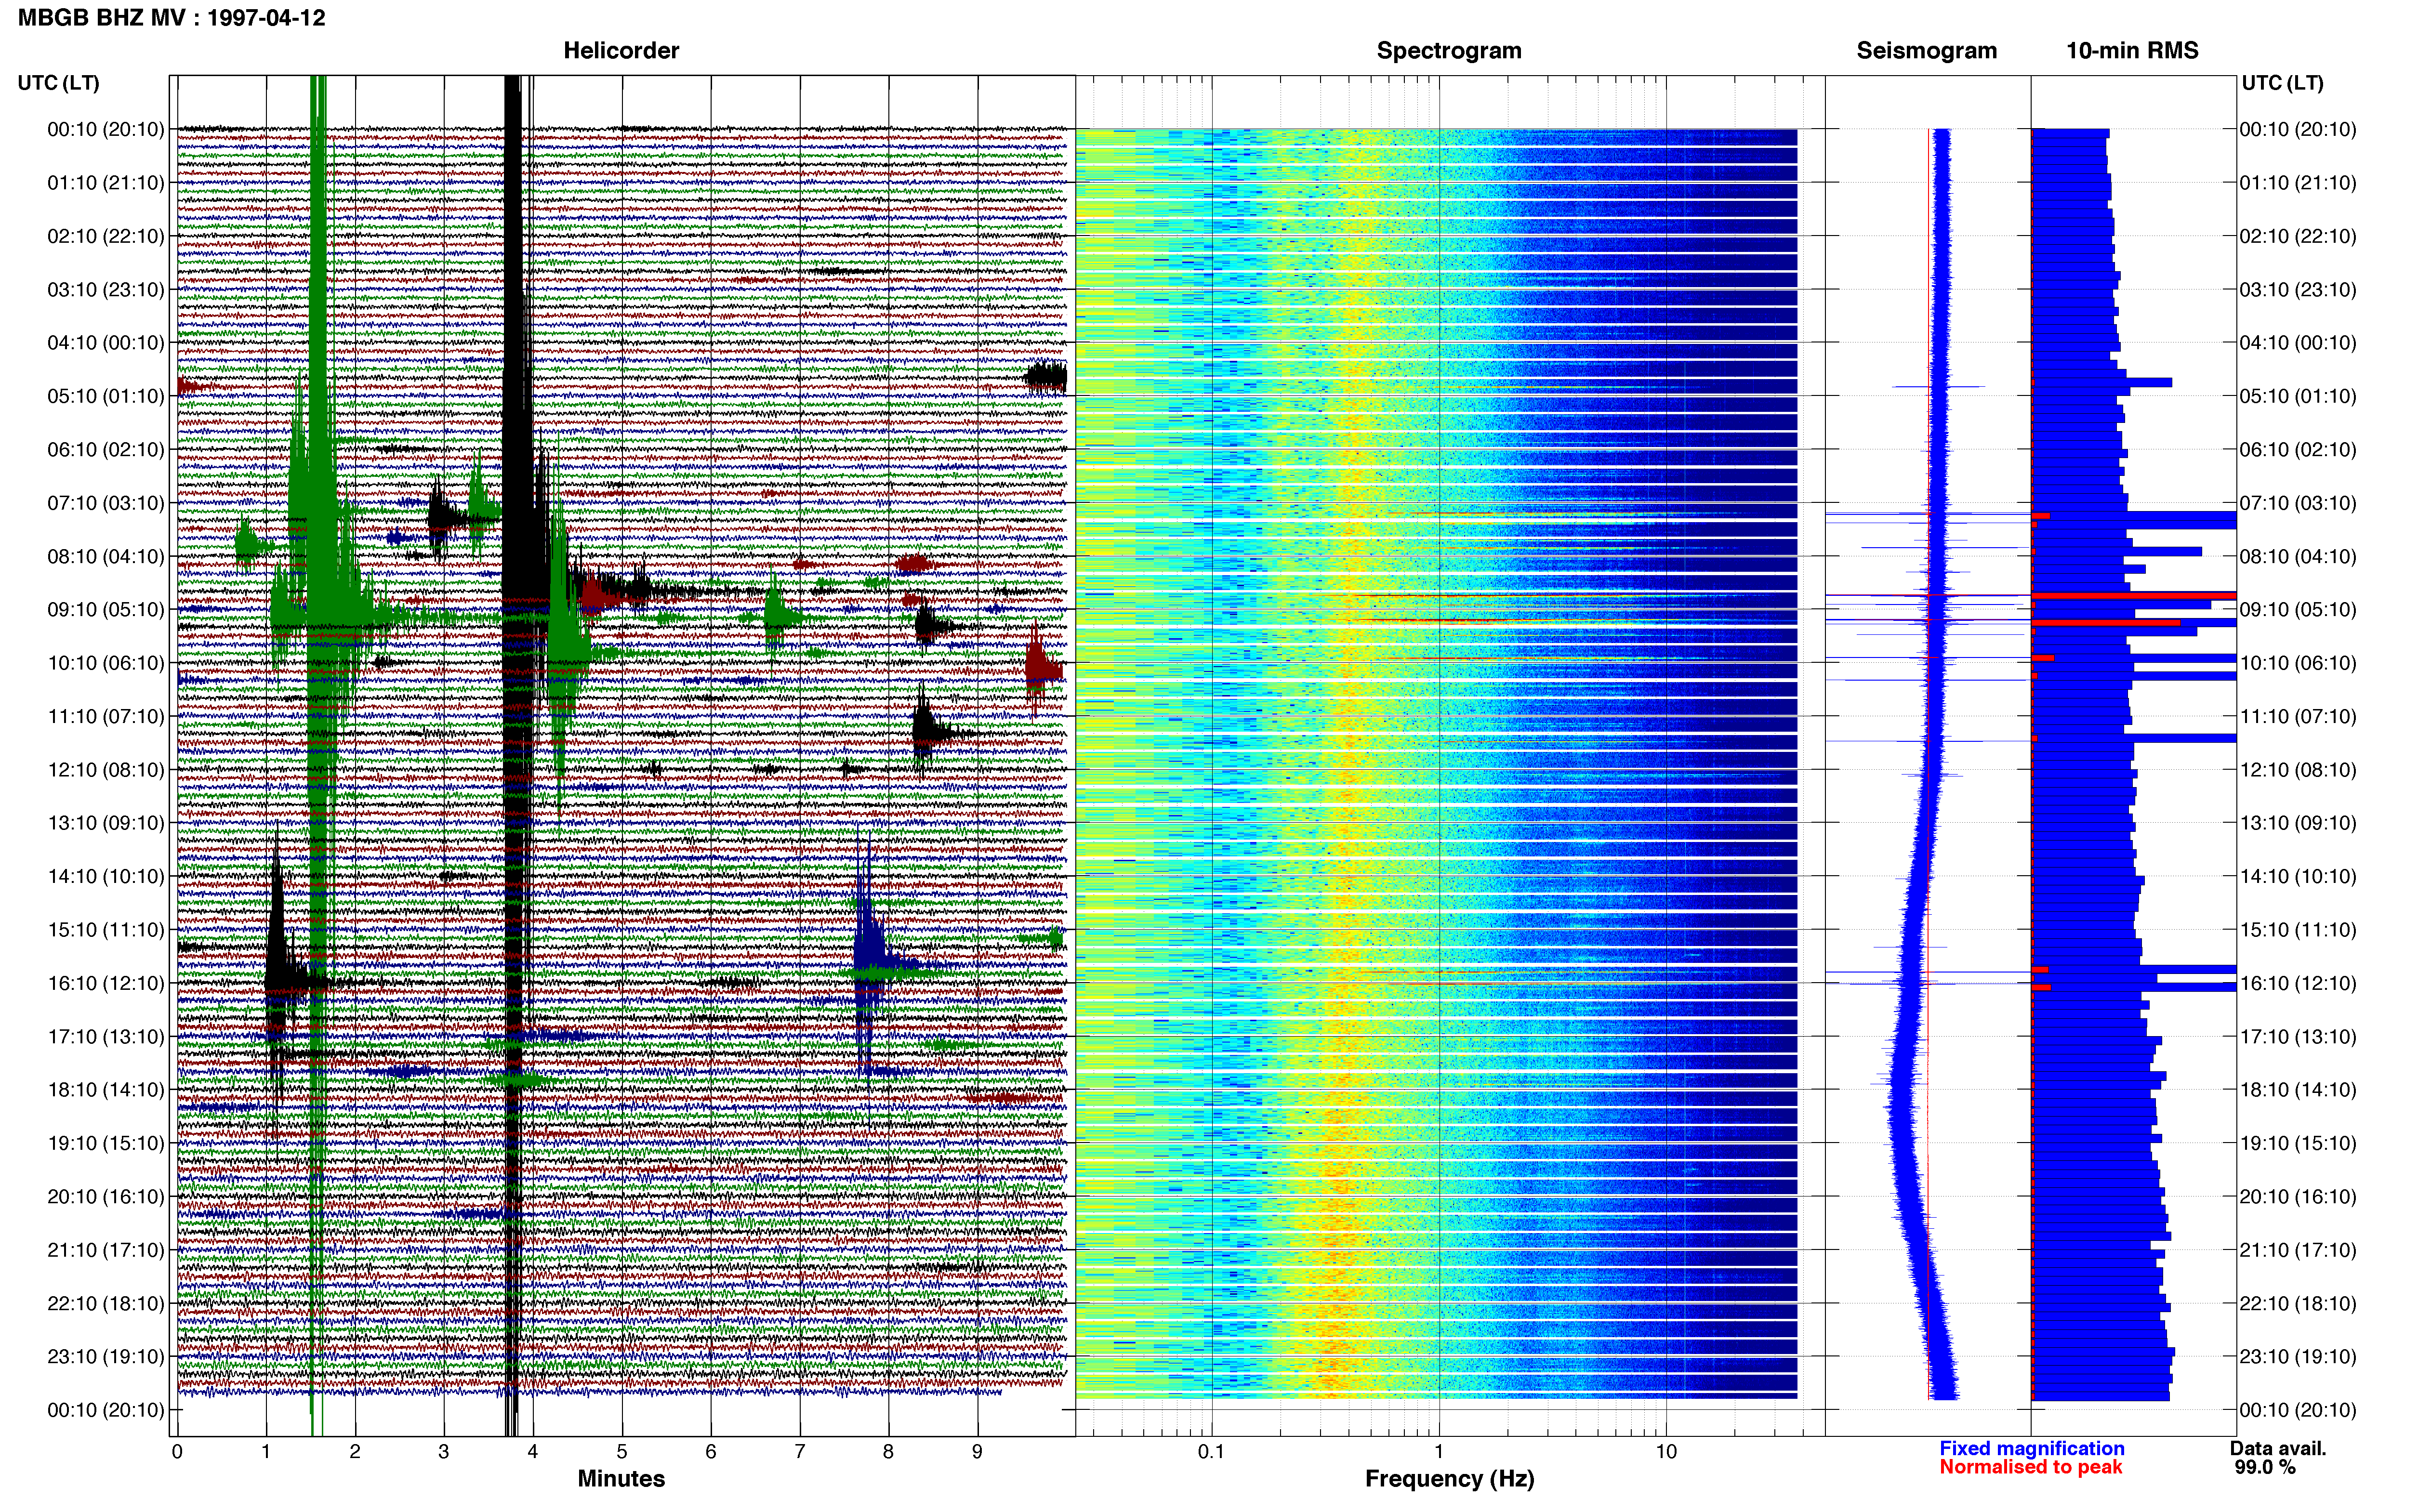The width and height of the screenshot is (2418, 1512).
Task: Click left time label '16:10 (12:10)'
Action: (105, 983)
